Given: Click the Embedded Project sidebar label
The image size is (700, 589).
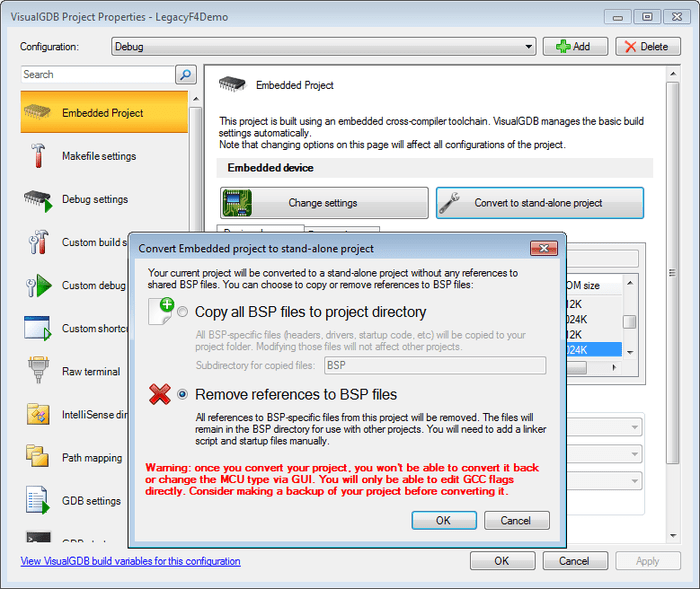Looking at the screenshot, I should coord(103,113).
